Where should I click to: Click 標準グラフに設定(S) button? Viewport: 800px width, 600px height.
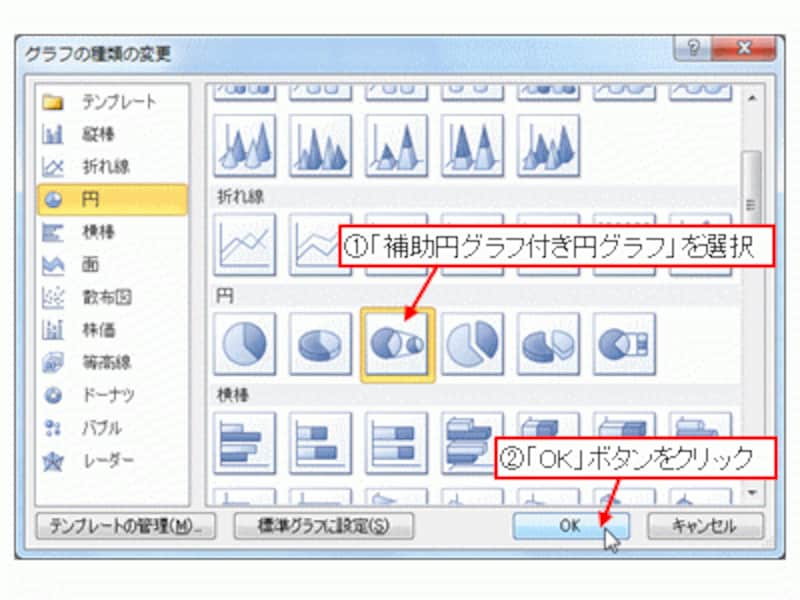tap(323, 526)
